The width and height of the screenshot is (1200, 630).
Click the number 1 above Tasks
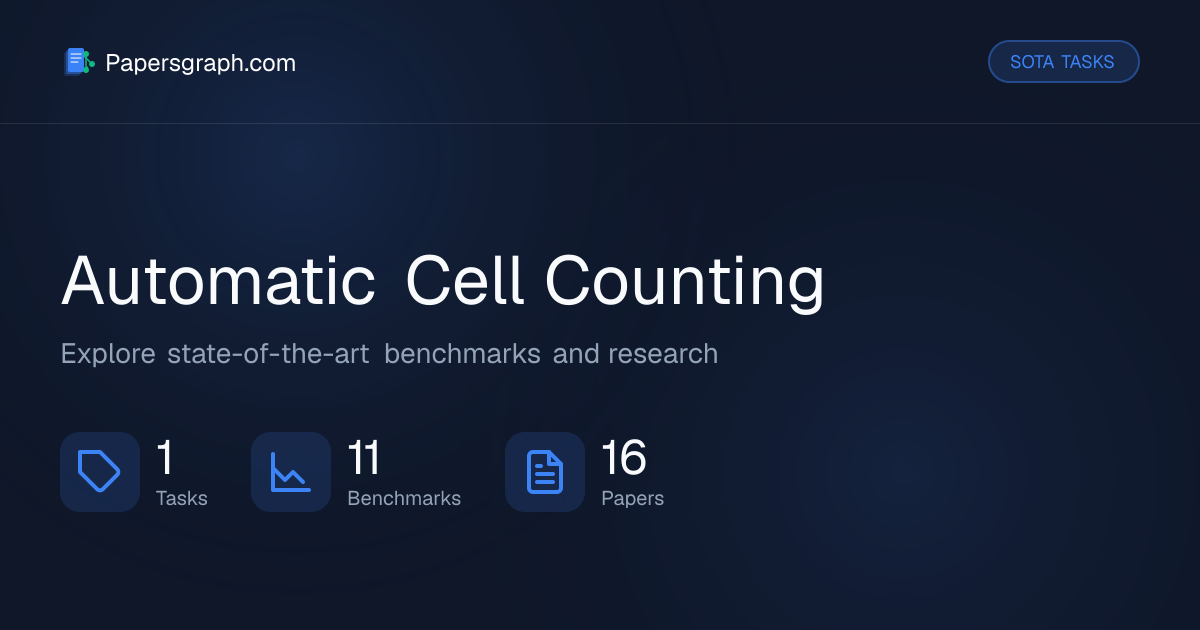[165, 458]
